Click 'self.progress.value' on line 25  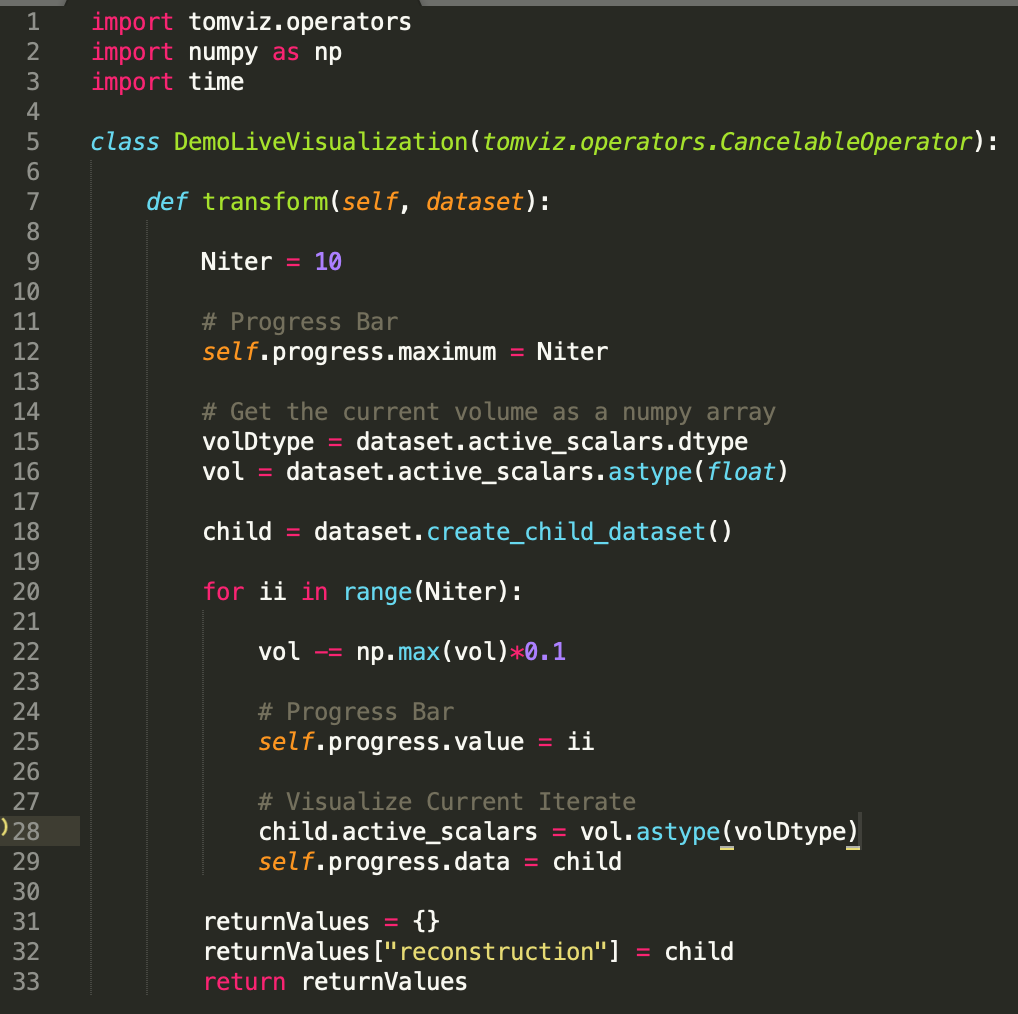tap(391, 742)
